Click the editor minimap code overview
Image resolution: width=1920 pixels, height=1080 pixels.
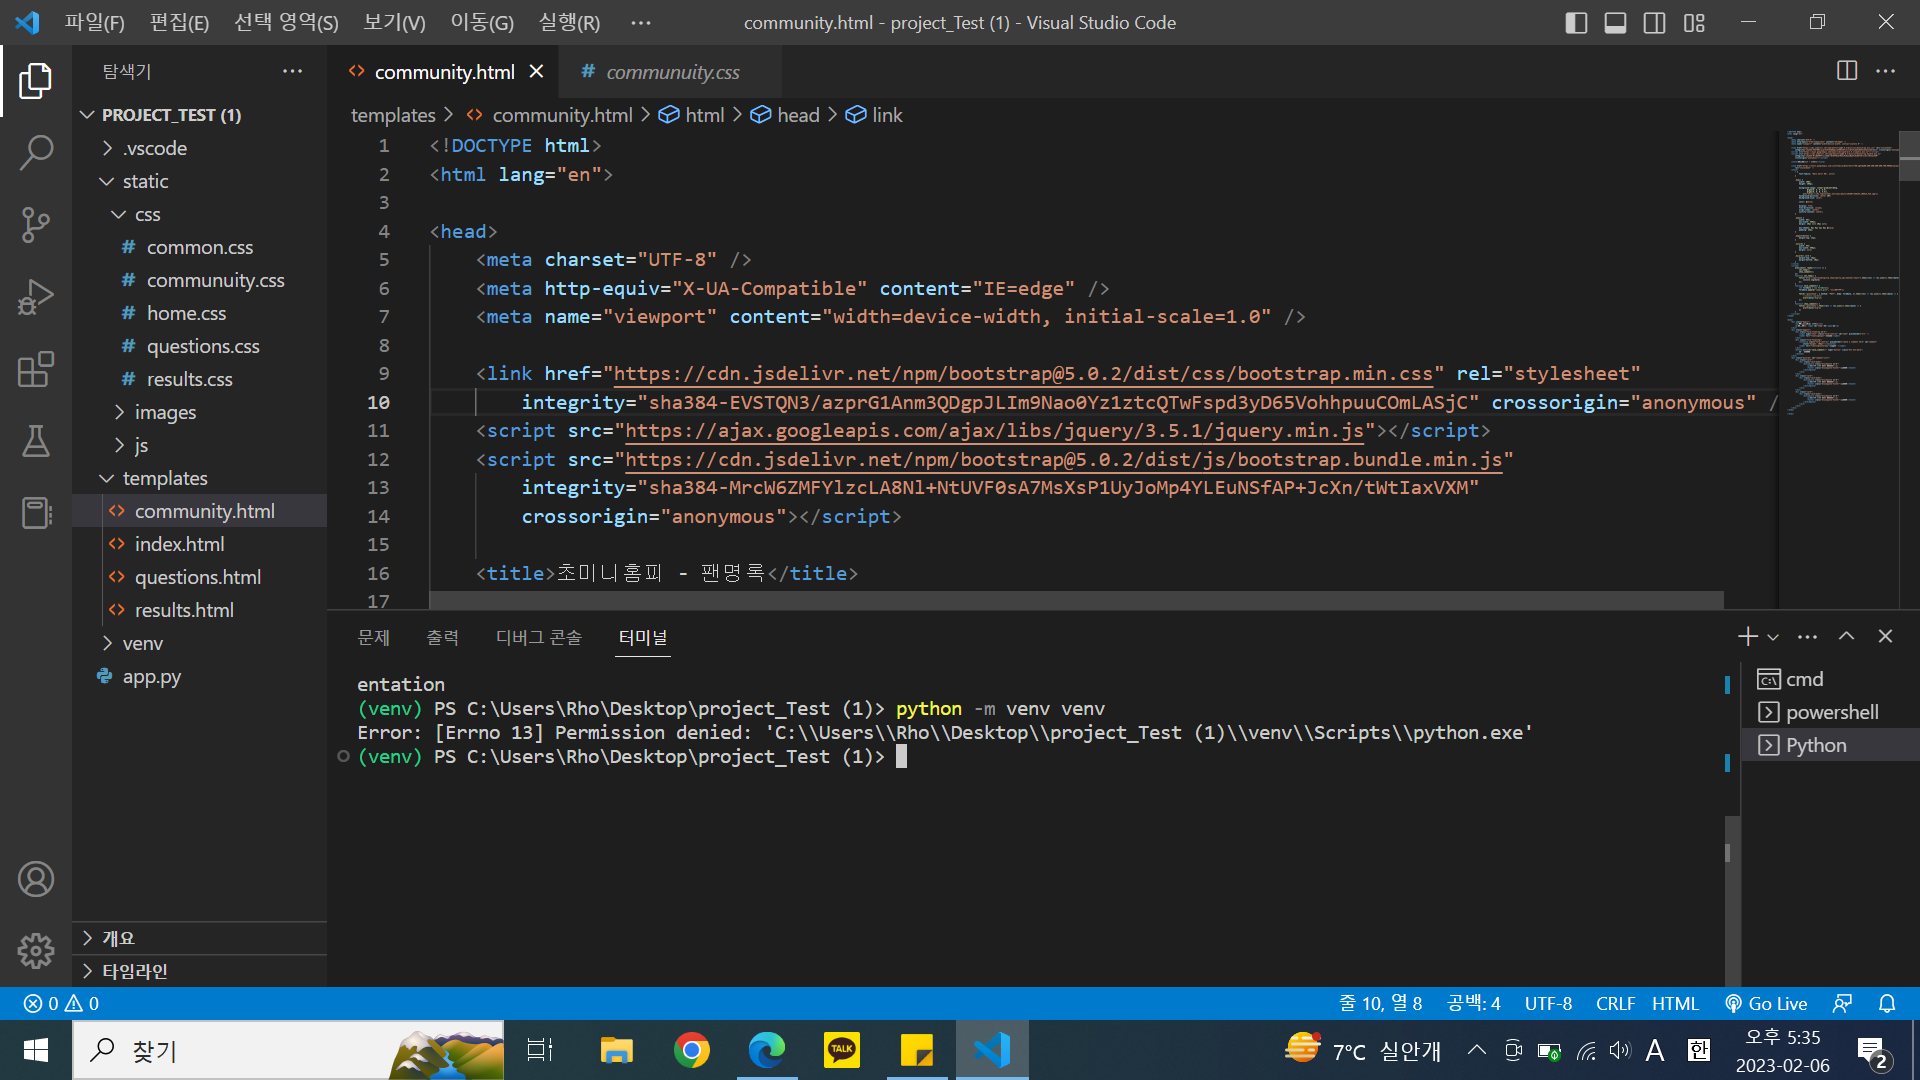tap(1838, 270)
